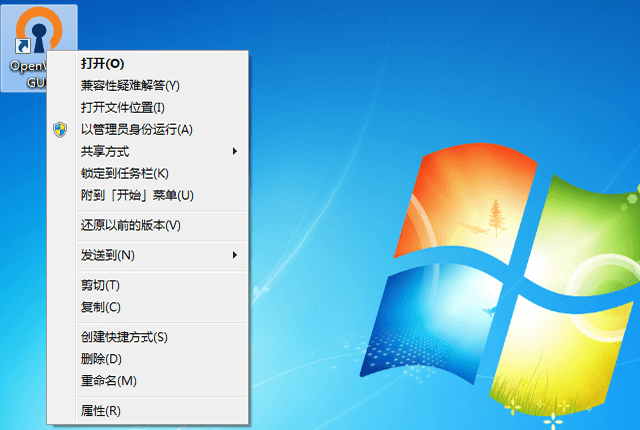Open 属性(R) properties entry
This screenshot has height=430, width=640.
click(148, 411)
